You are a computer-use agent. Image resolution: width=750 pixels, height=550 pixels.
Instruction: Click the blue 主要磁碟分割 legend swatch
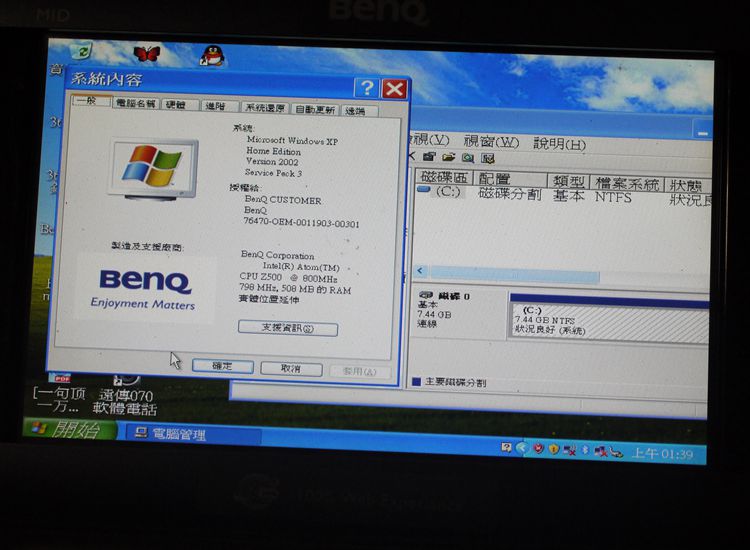pyautogui.click(x=416, y=382)
